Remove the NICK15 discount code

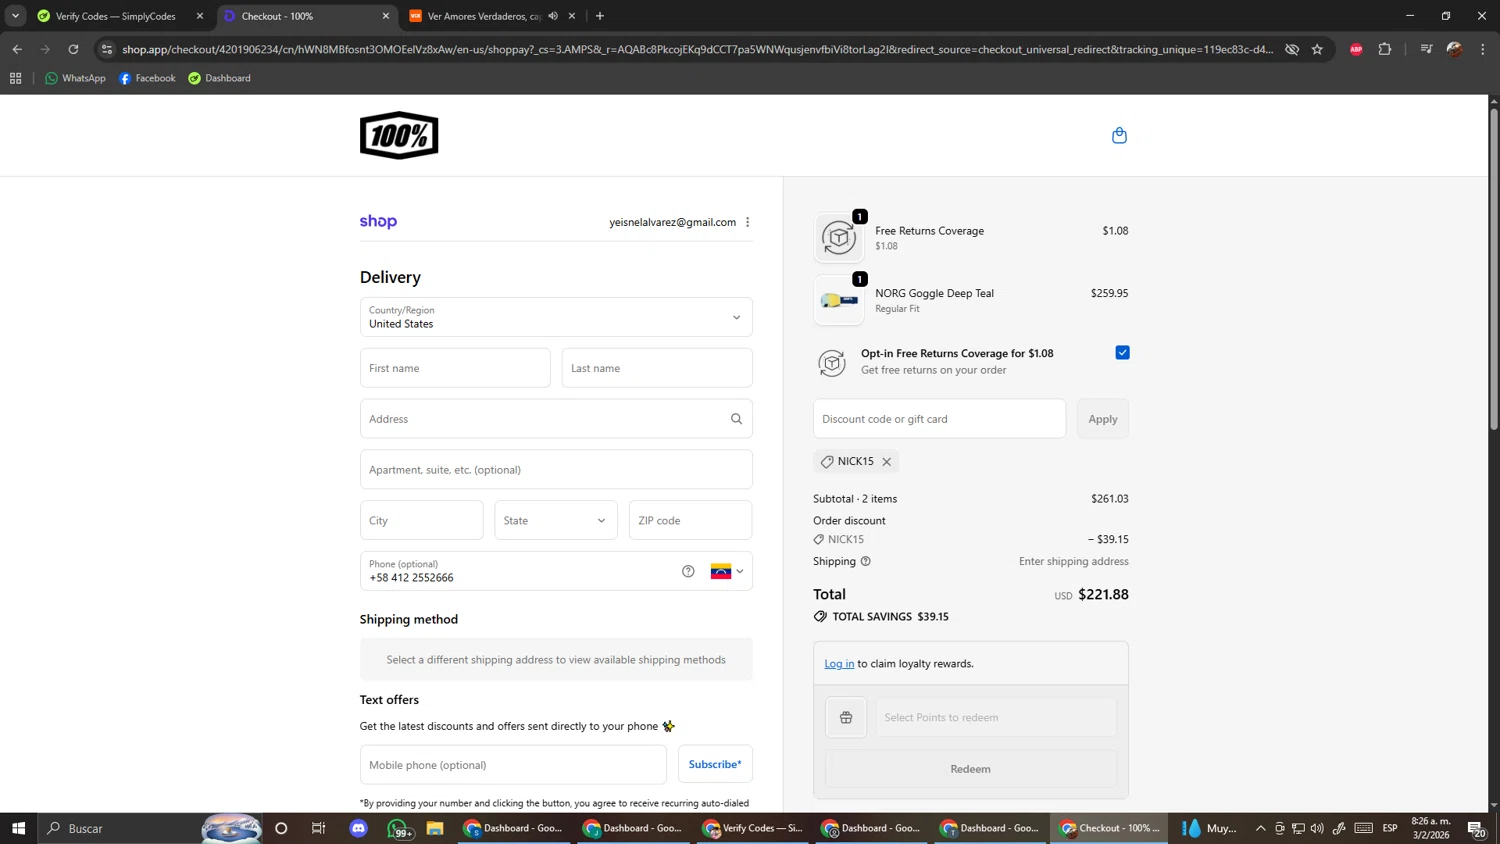pos(887,462)
